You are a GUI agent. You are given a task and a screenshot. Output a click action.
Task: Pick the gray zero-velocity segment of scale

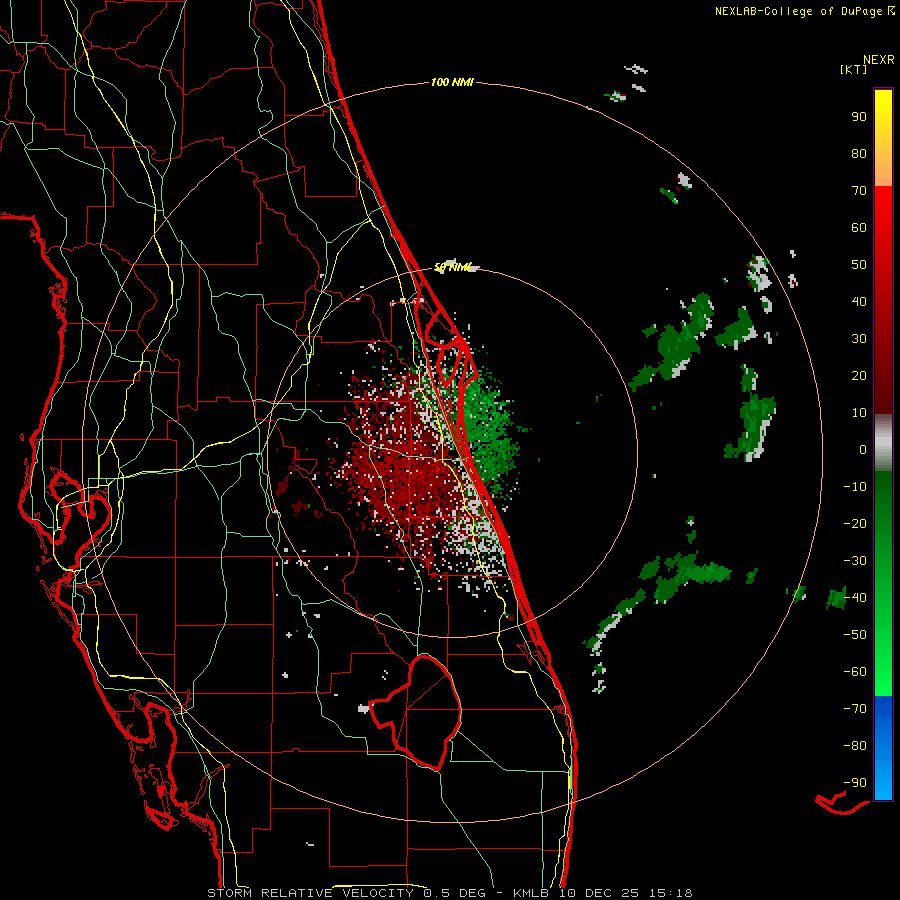point(883,442)
